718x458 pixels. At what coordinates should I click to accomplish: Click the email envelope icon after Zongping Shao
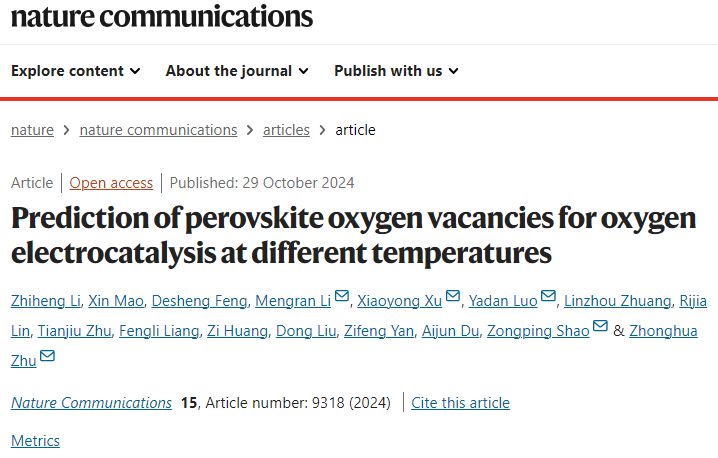pyautogui.click(x=600, y=326)
